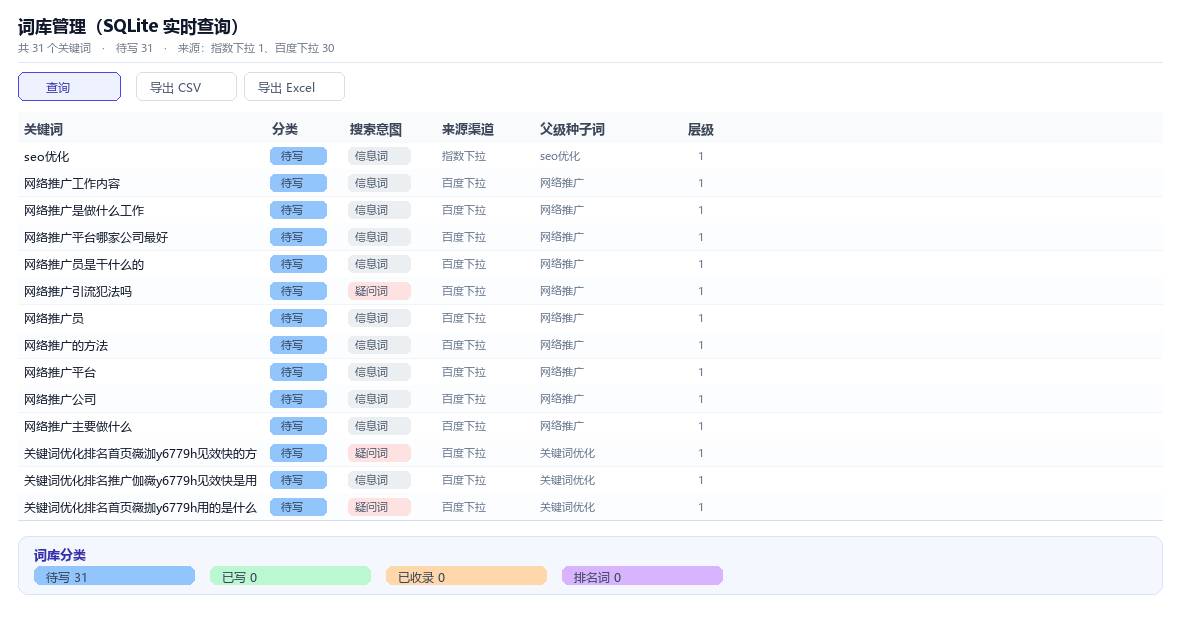Click the 词库分类 section heading

(x=59, y=555)
